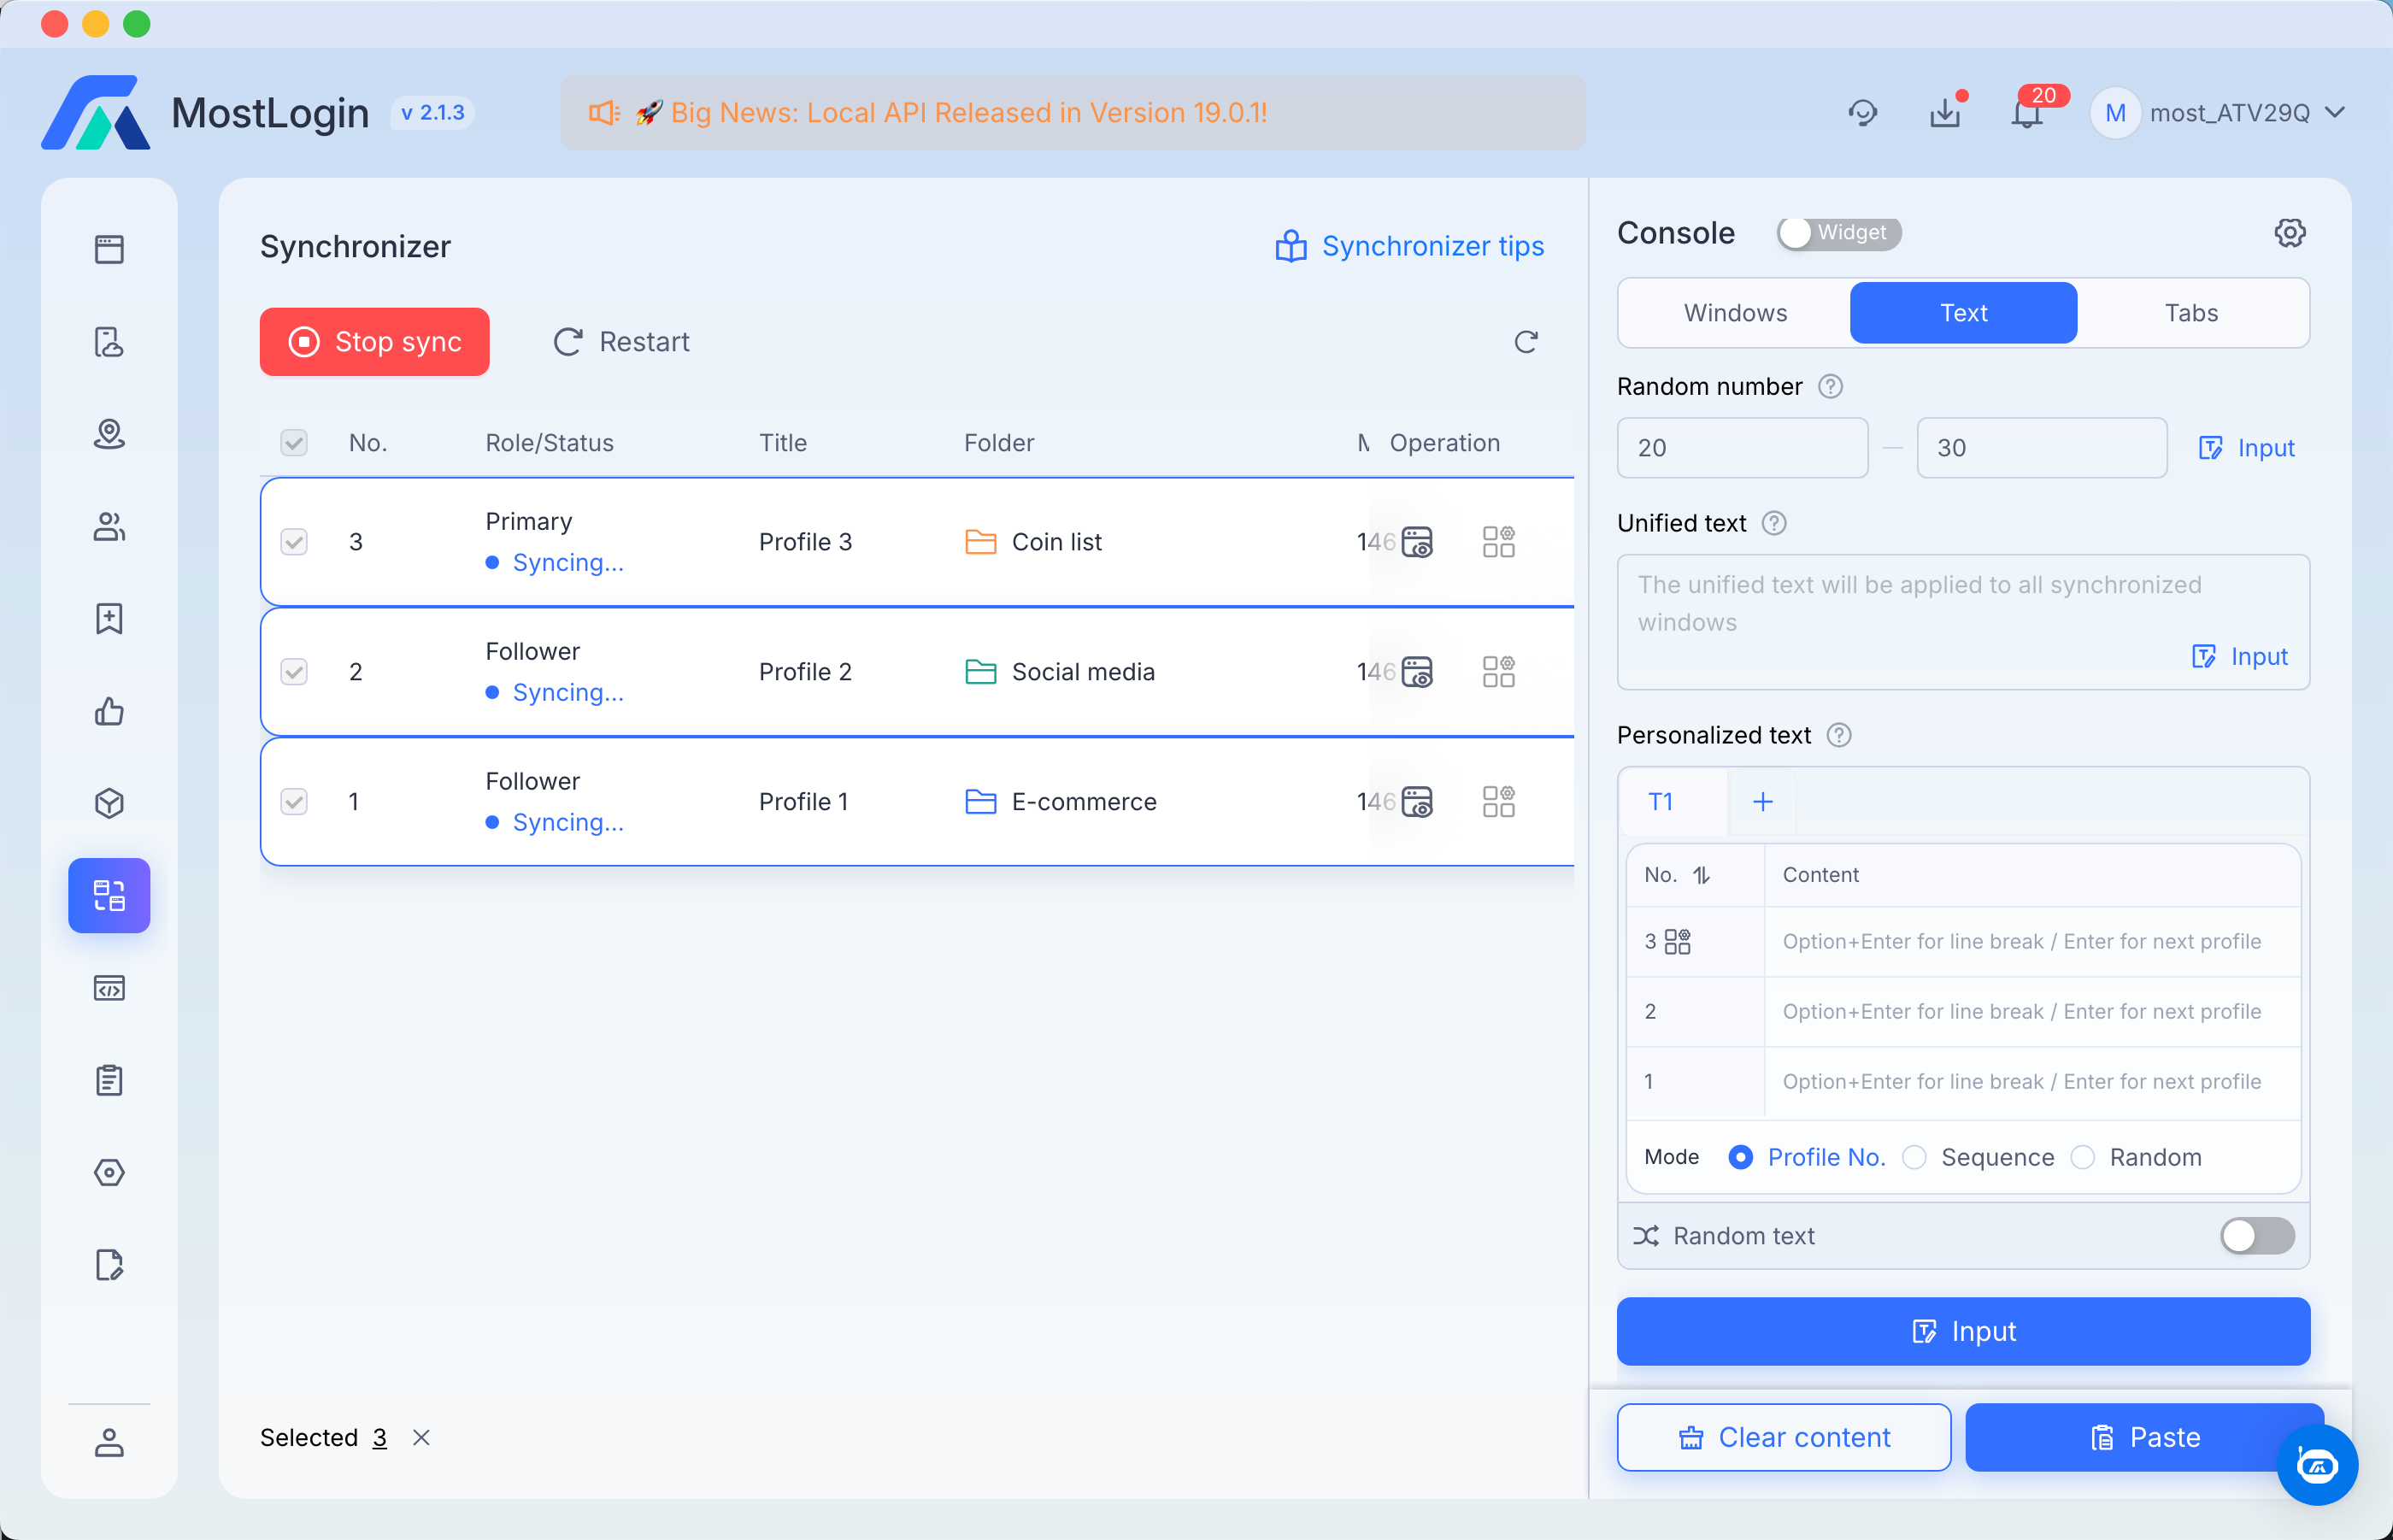Open Console settings gear icon
The height and width of the screenshot is (1540, 2393).
point(2290,233)
